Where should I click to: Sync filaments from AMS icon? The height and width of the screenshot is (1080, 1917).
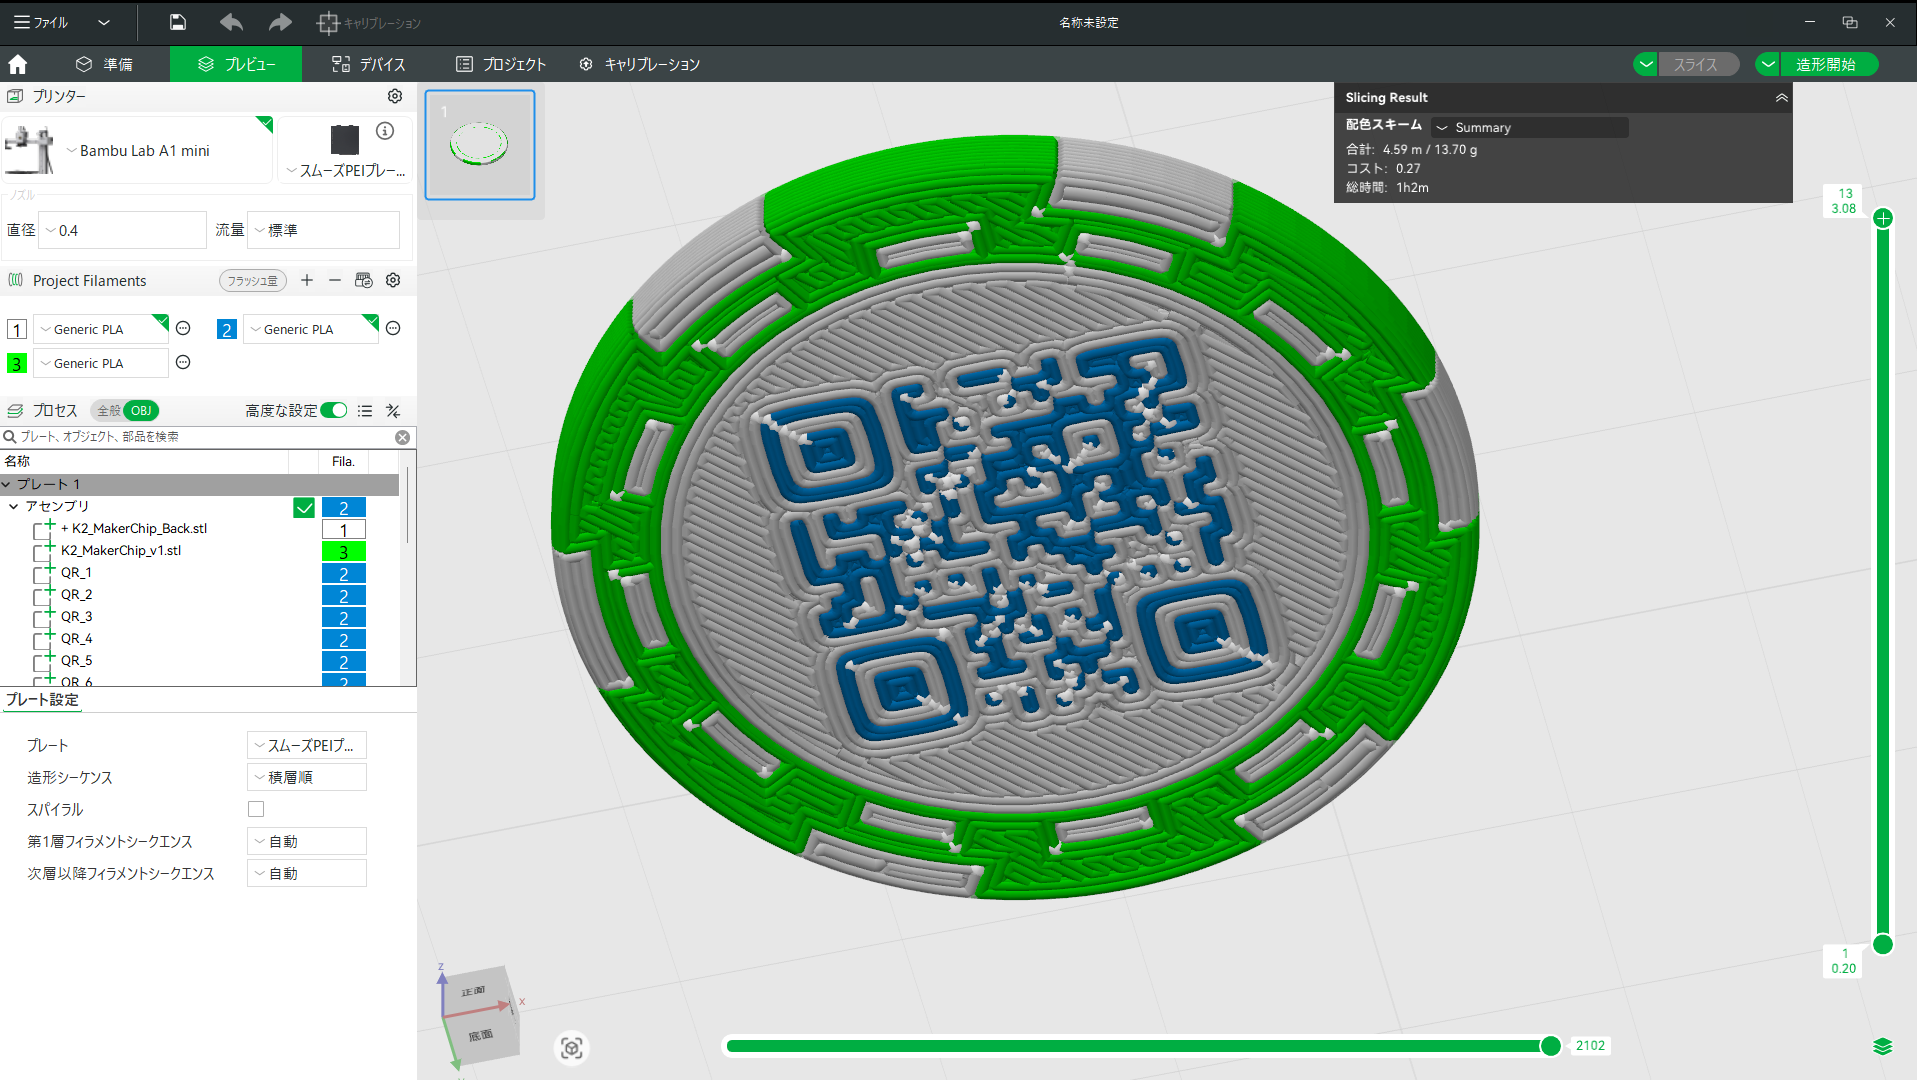[x=364, y=280]
